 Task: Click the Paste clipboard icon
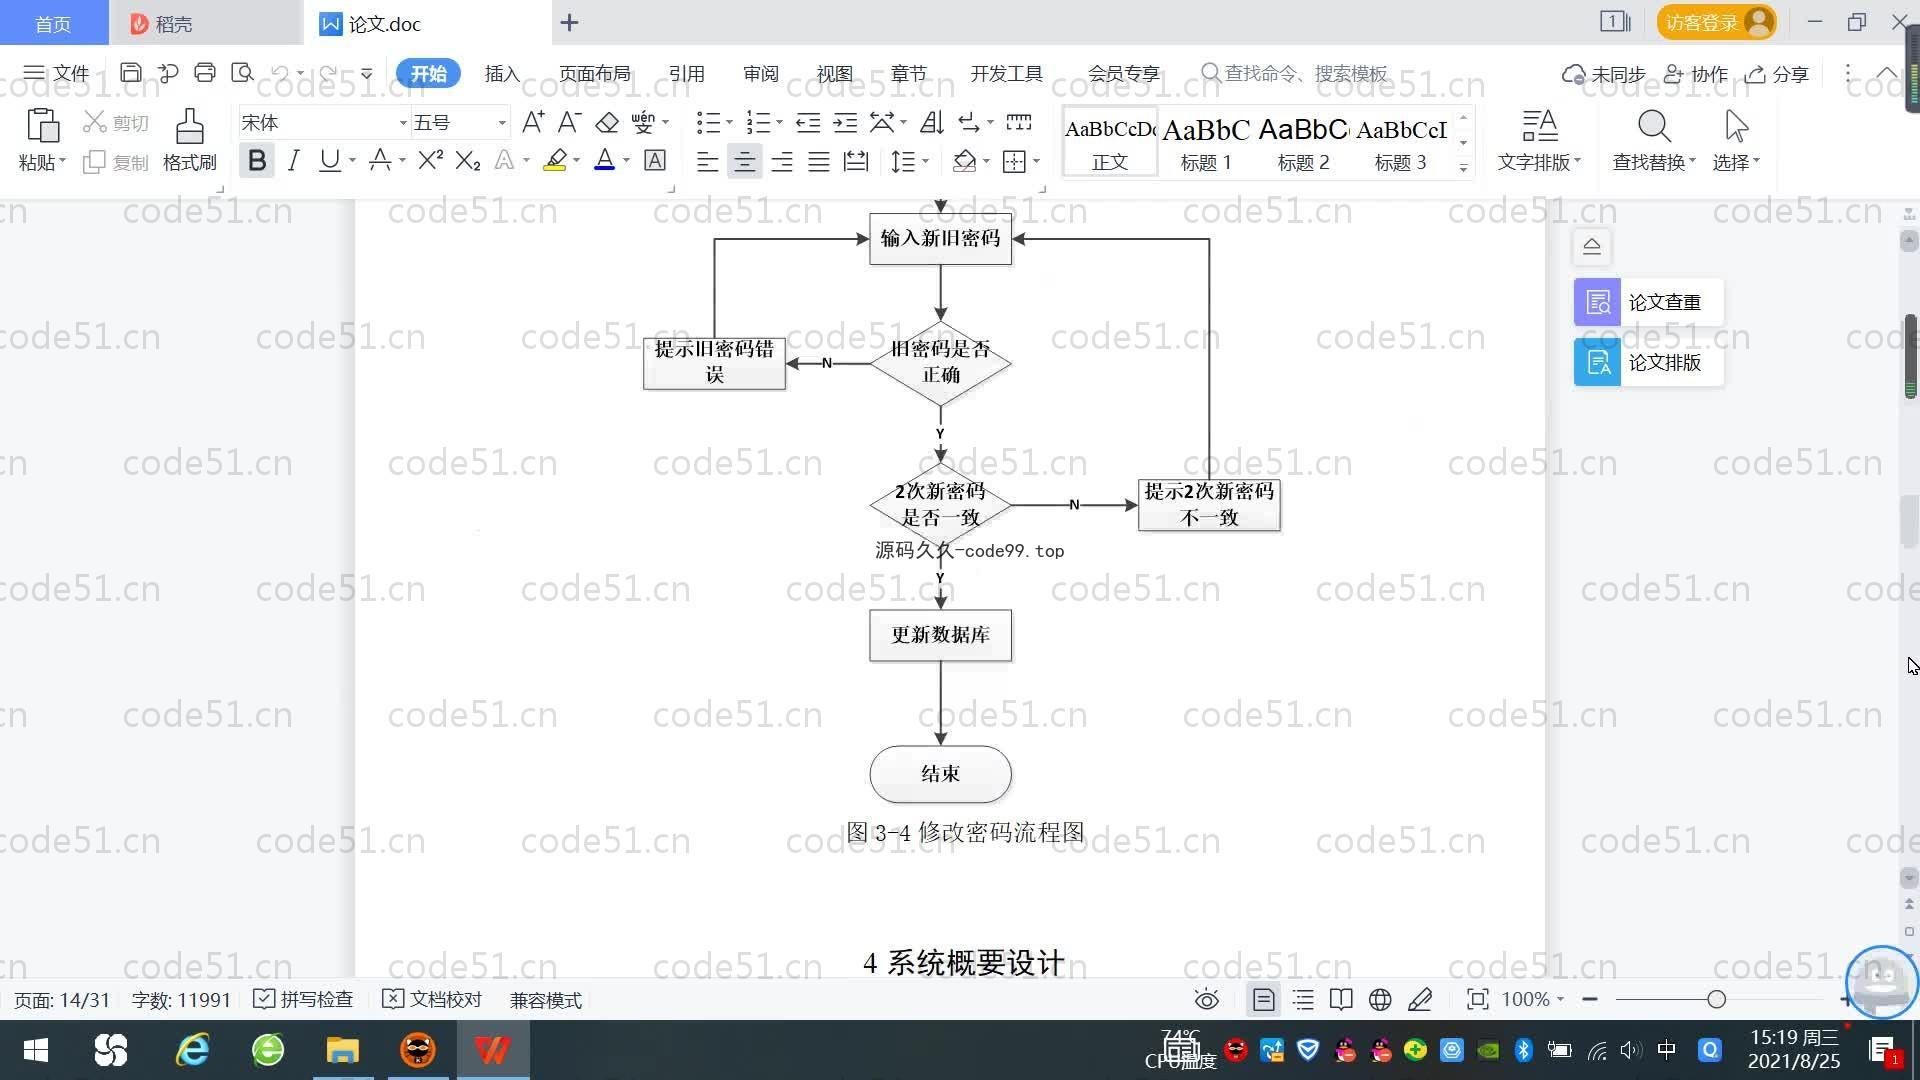42,126
